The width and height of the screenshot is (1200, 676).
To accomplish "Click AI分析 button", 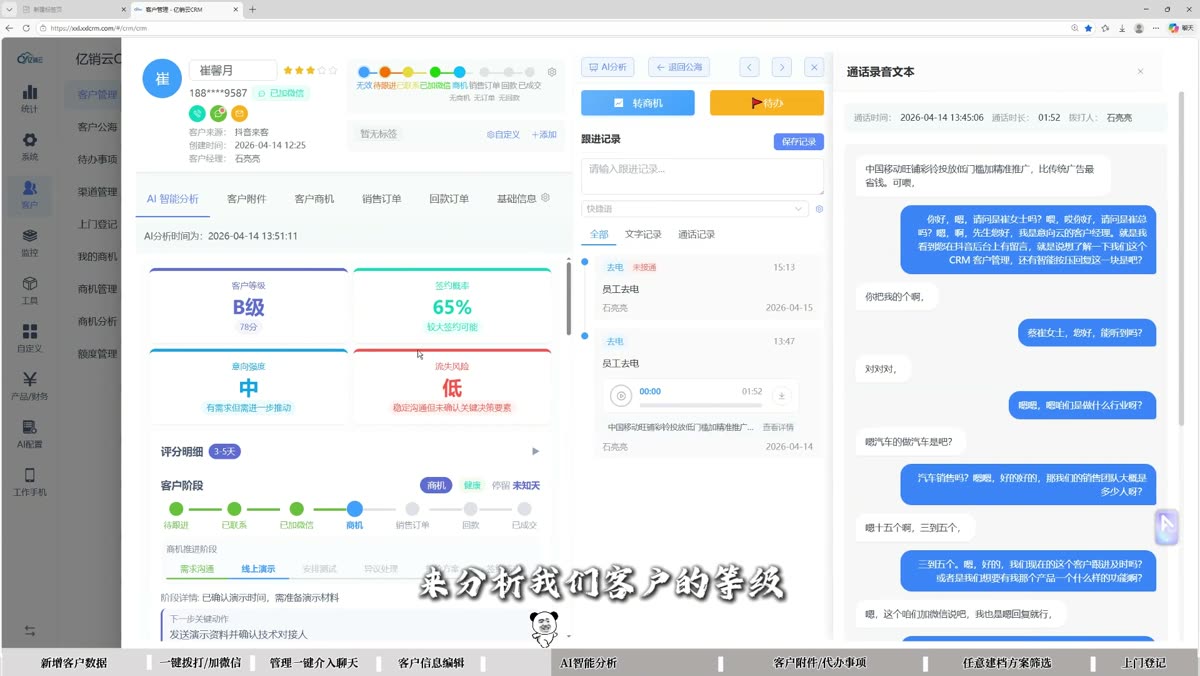I will pos(608,67).
